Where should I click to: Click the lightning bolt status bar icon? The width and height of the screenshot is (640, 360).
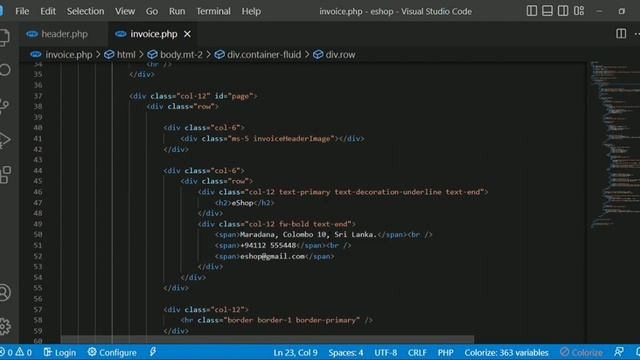(153, 352)
